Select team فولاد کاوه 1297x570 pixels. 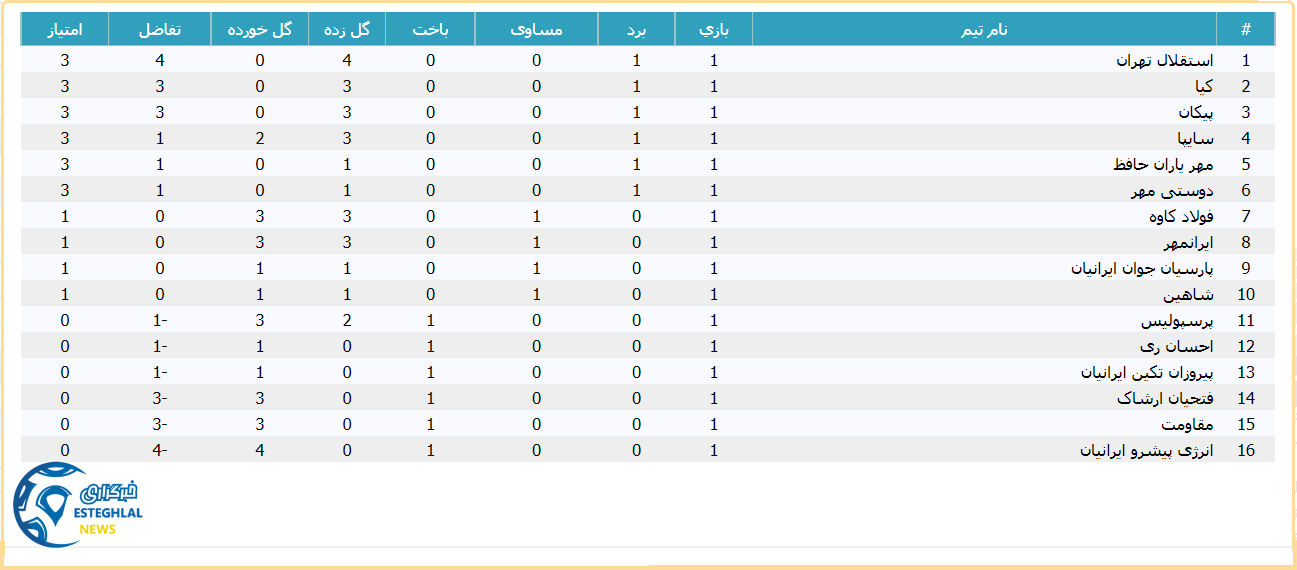[x=1180, y=217]
